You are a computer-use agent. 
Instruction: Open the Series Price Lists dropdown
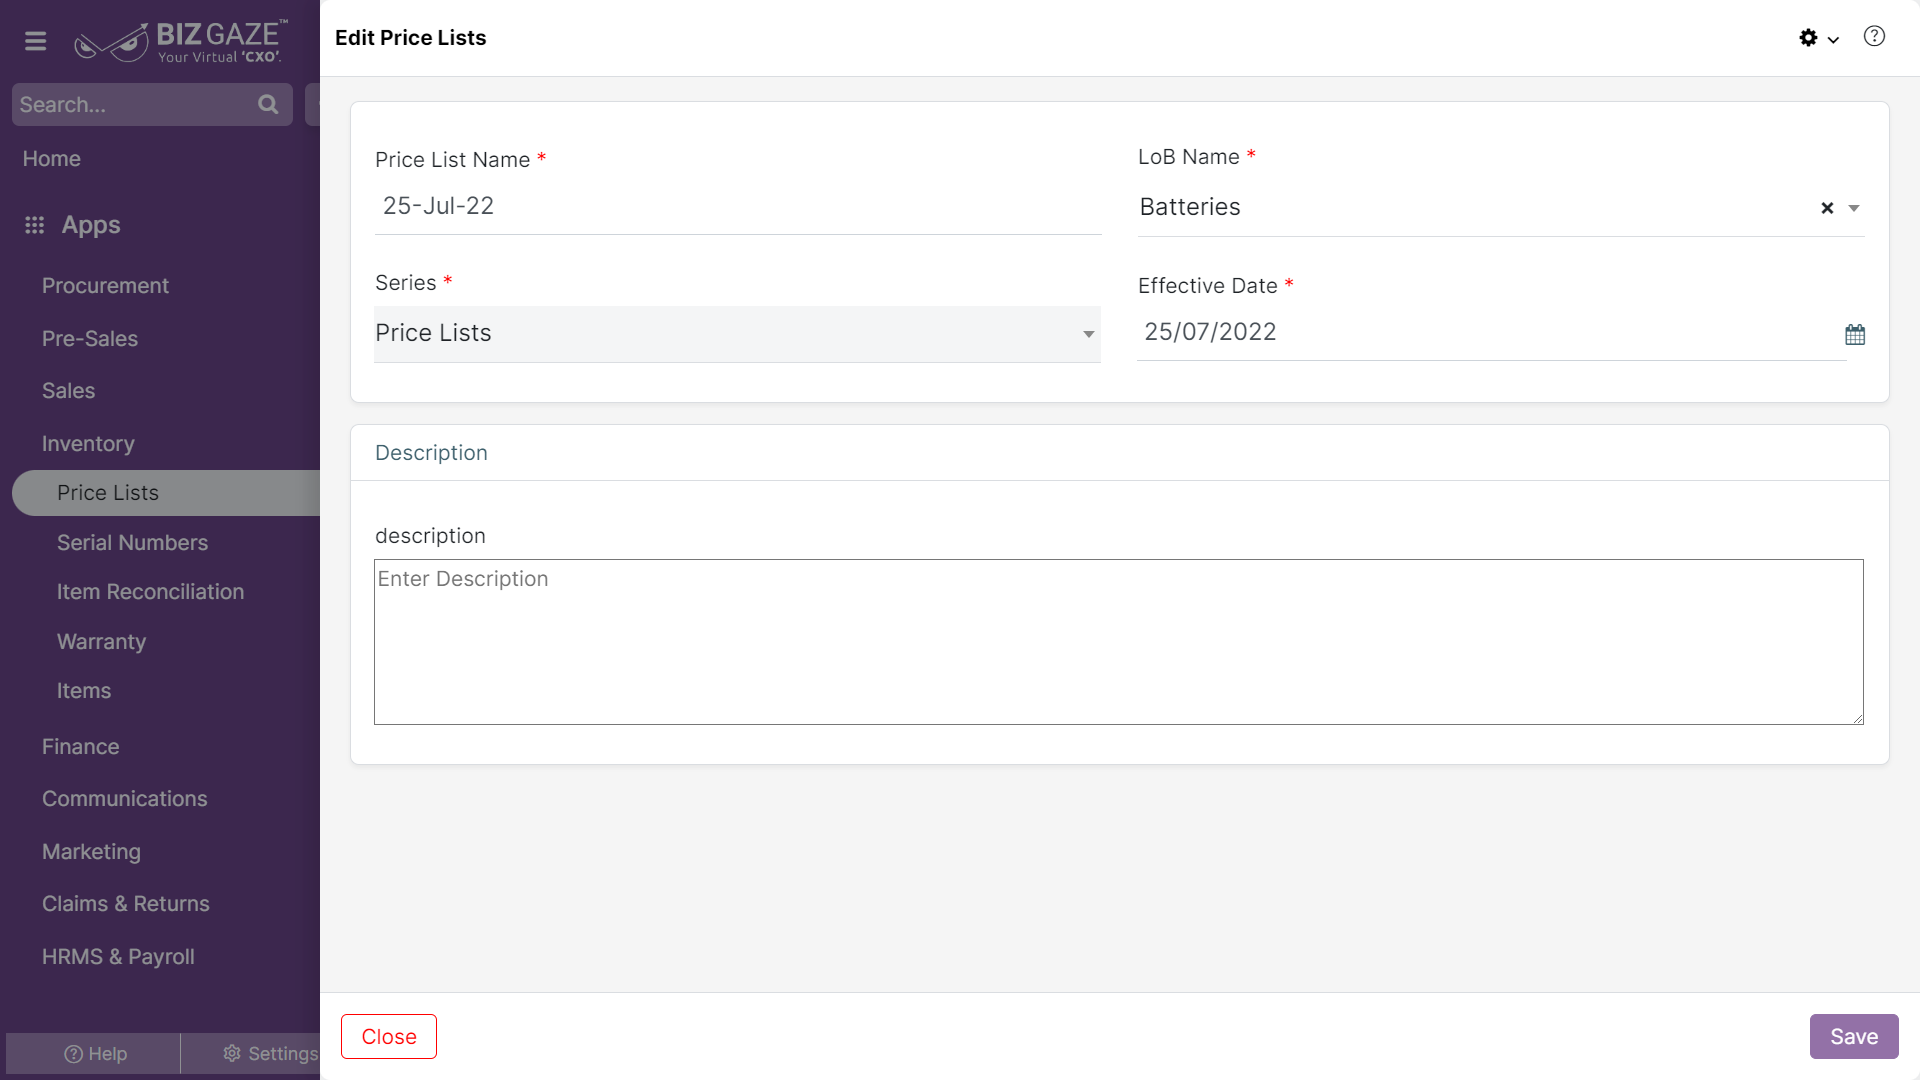737,334
